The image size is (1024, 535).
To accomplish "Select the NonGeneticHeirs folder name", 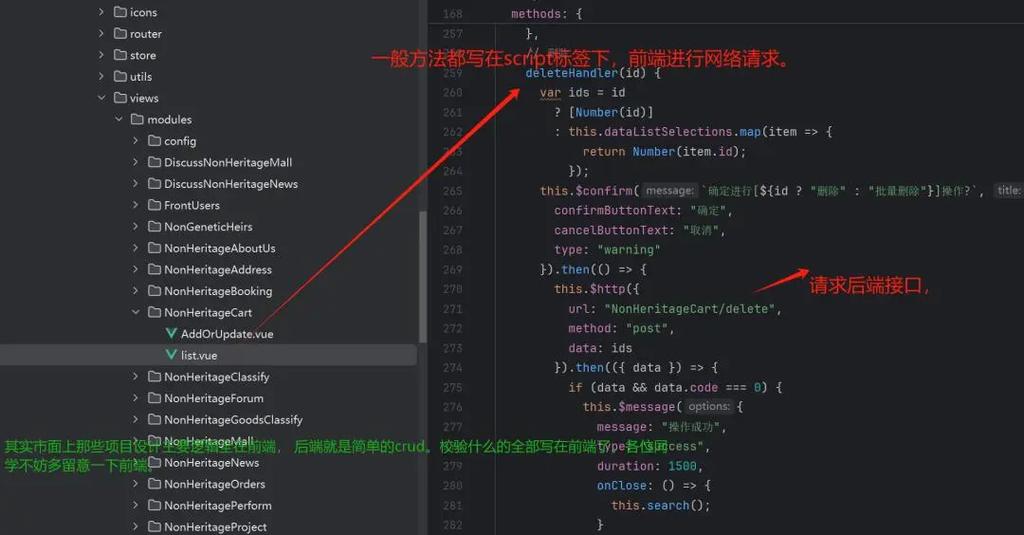I will coord(208,227).
